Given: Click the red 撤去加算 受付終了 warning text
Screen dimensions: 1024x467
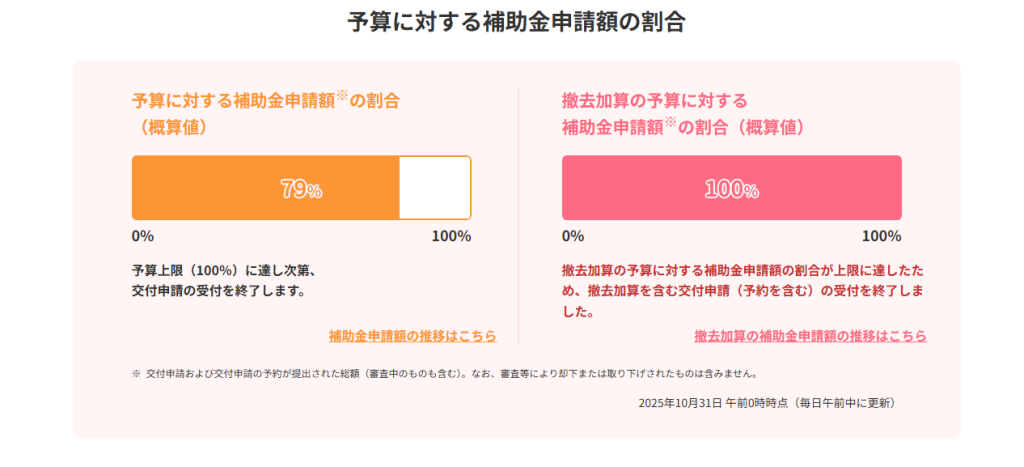Looking at the screenshot, I should point(742,291).
